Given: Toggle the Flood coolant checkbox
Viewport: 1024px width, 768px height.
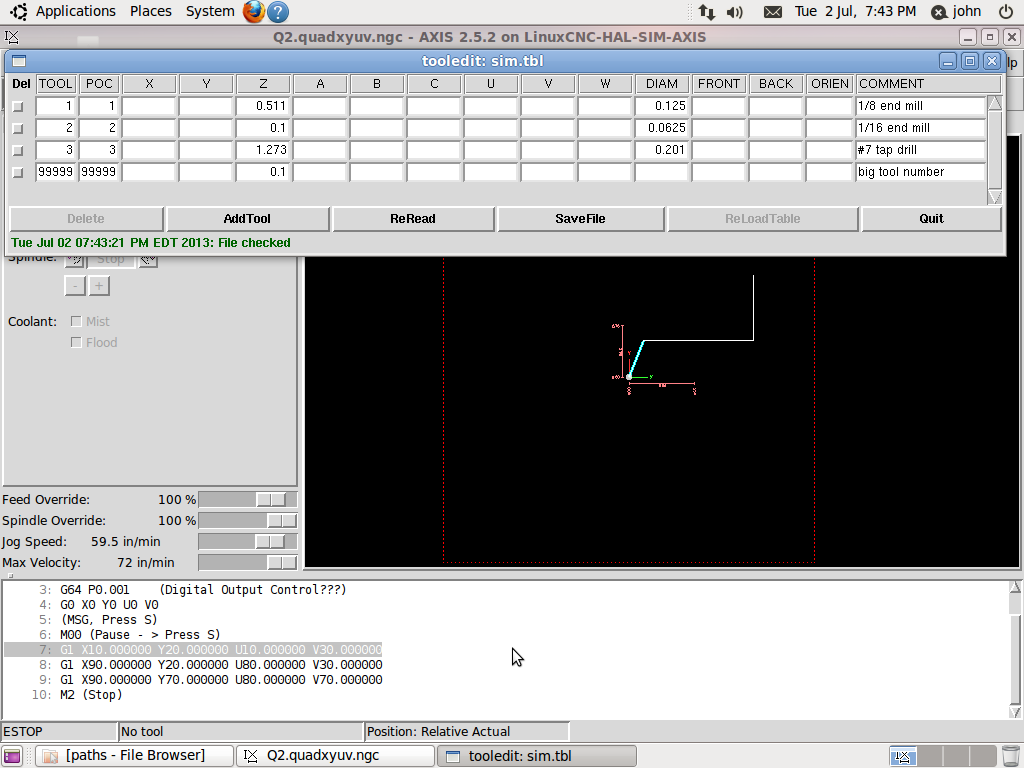Looking at the screenshot, I should [x=76, y=342].
